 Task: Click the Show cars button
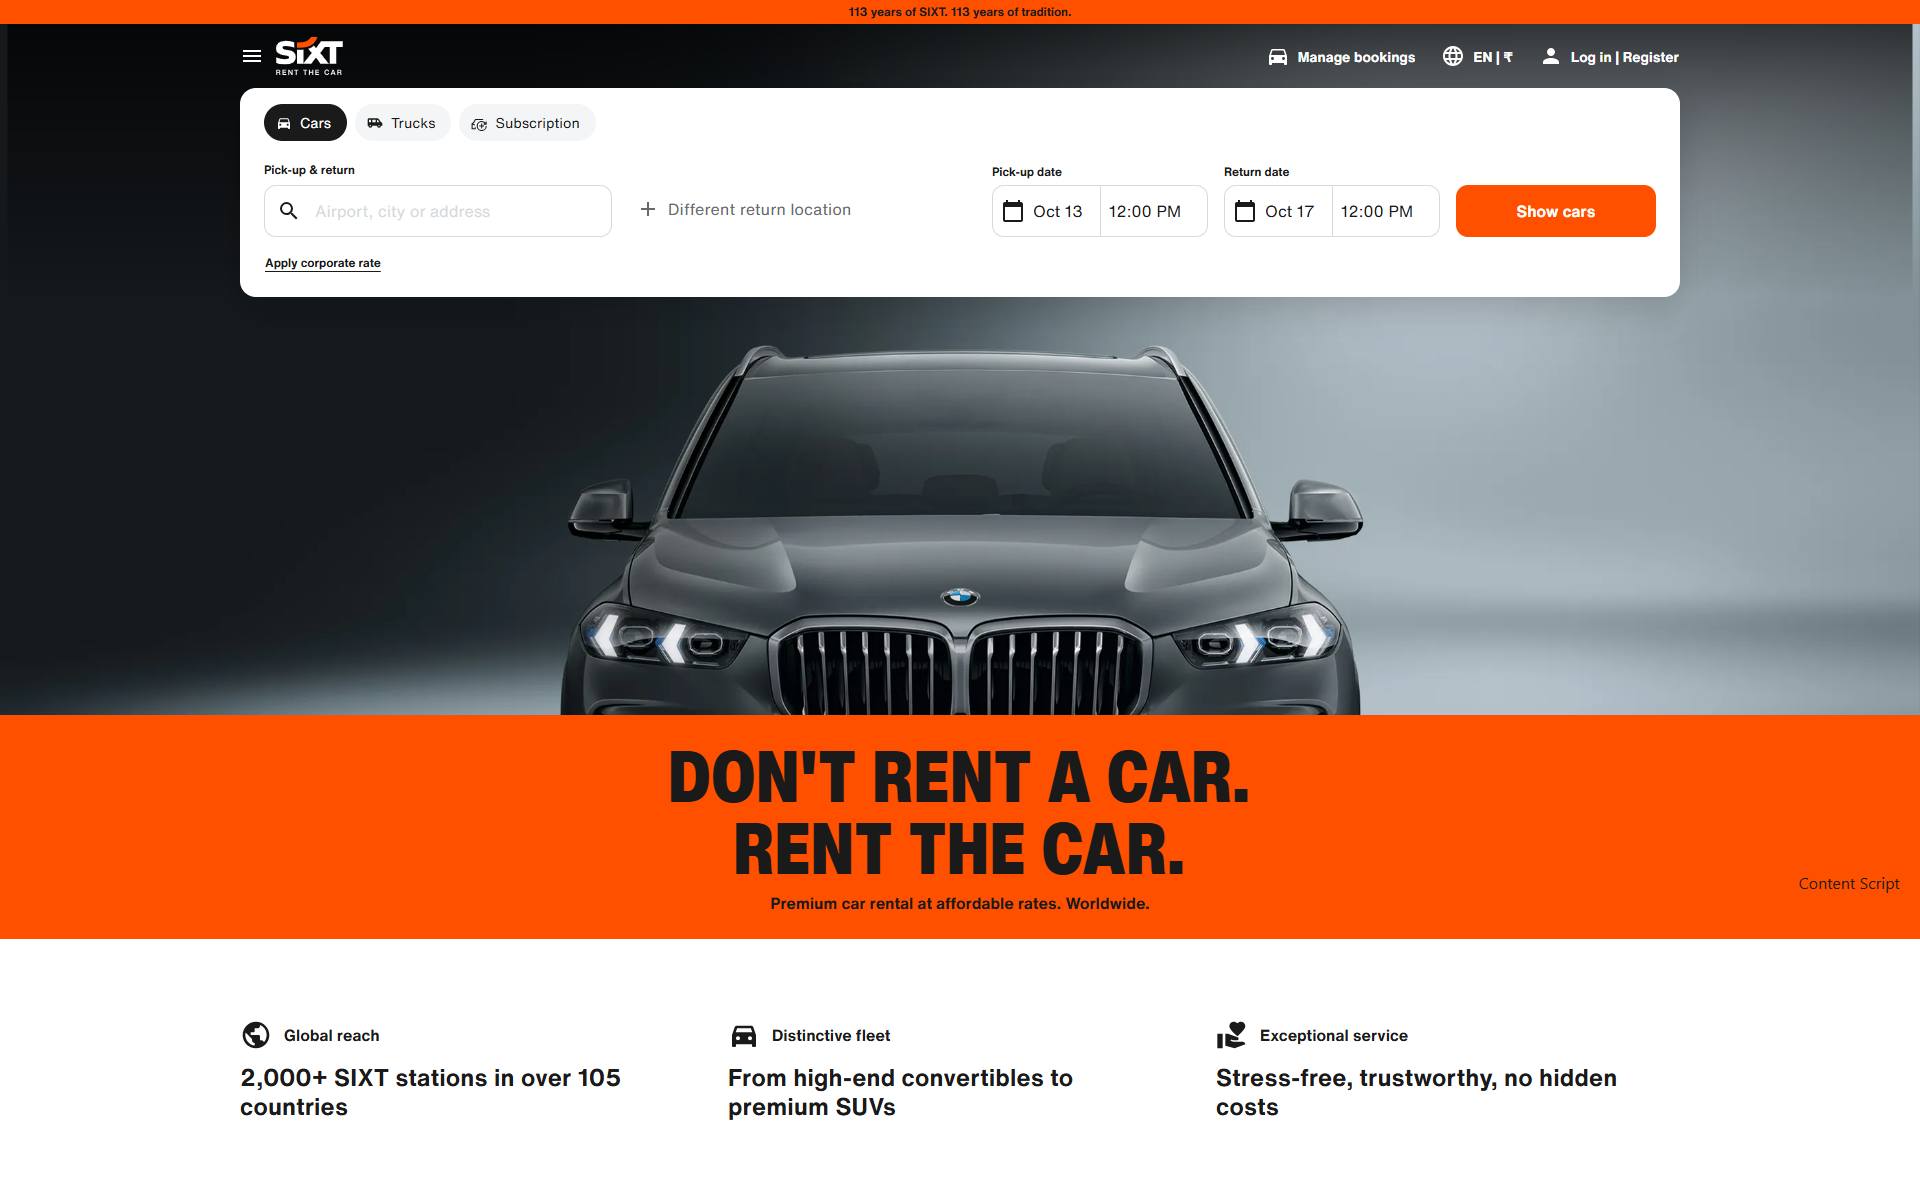1555,211
